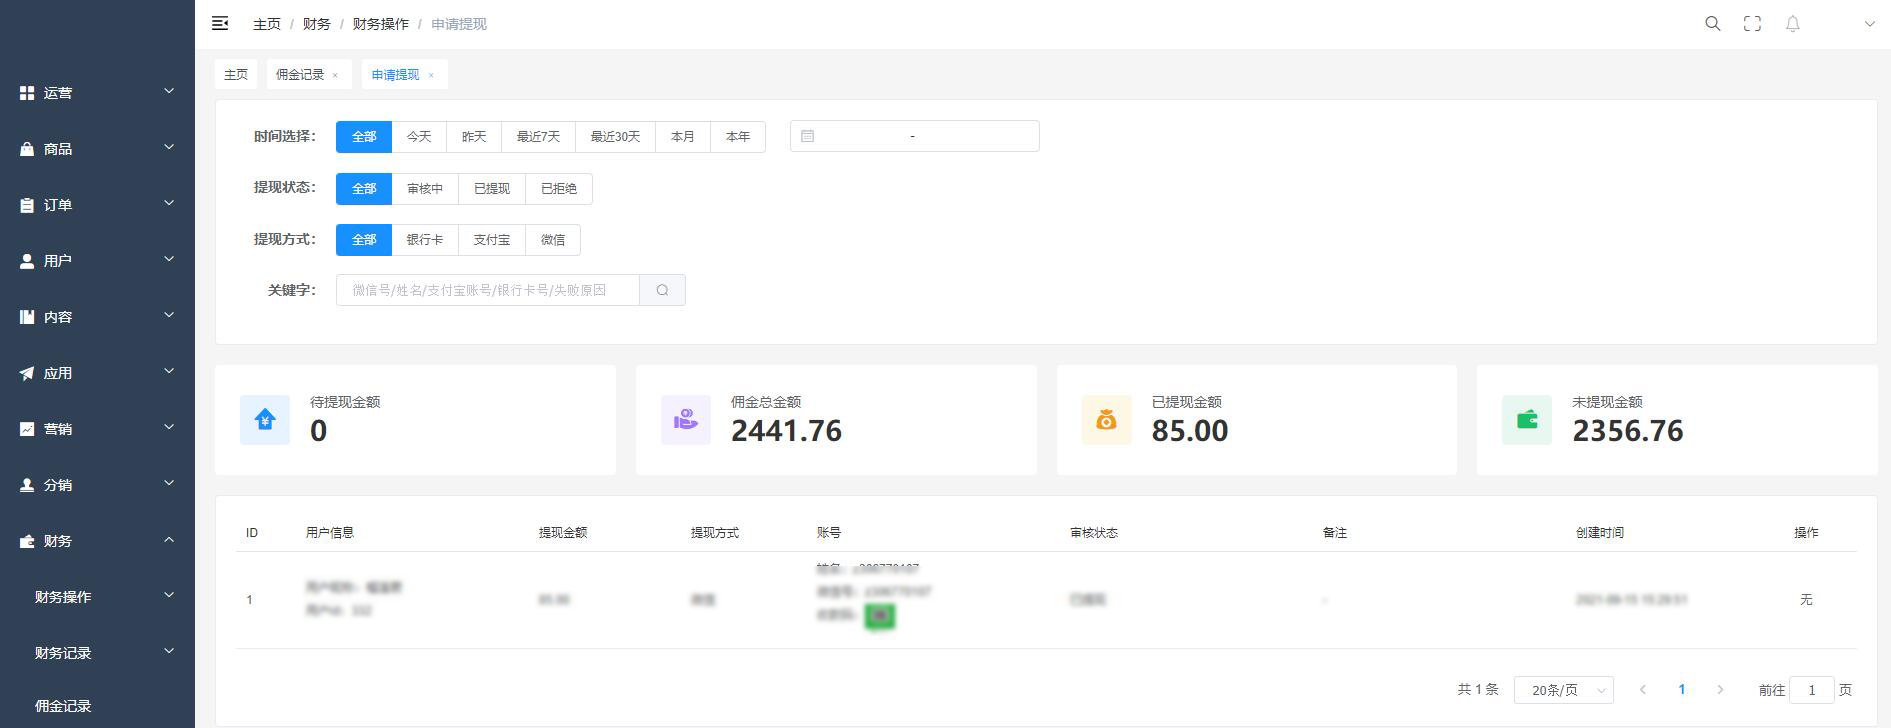Click the 前往 page number input
Image resolution: width=1891 pixels, height=728 pixels.
coord(1811,690)
